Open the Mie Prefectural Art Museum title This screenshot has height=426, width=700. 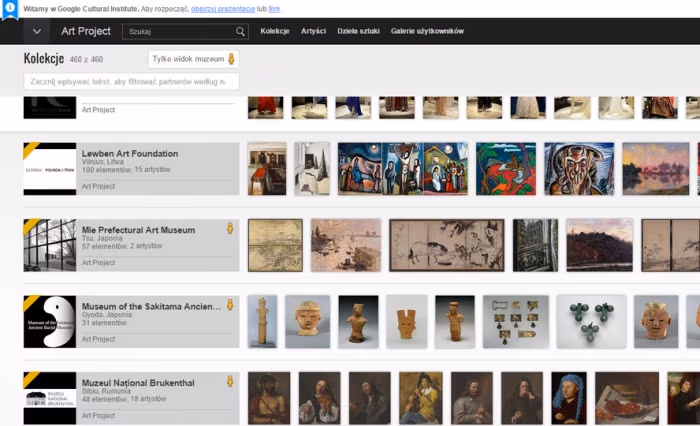(x=138, y=230)
